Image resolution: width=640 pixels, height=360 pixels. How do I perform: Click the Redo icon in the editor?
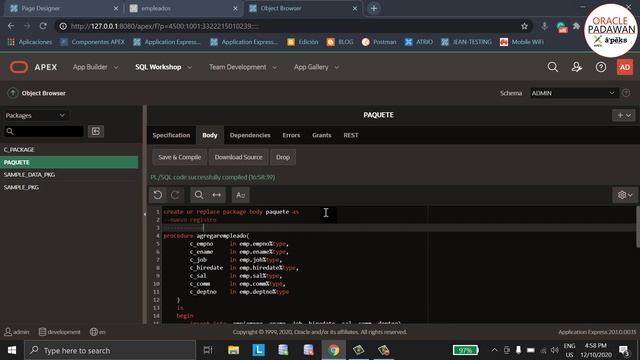point(176,195)
